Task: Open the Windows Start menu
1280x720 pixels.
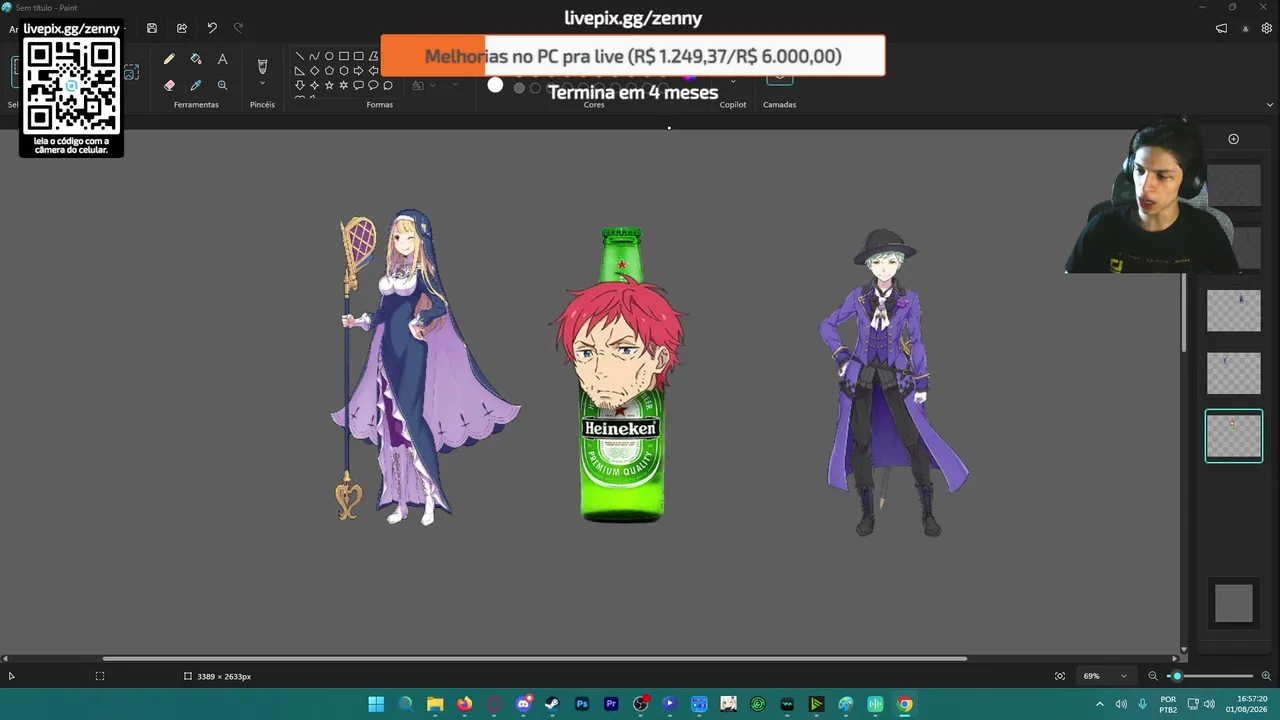Action: tap(376, 704)
